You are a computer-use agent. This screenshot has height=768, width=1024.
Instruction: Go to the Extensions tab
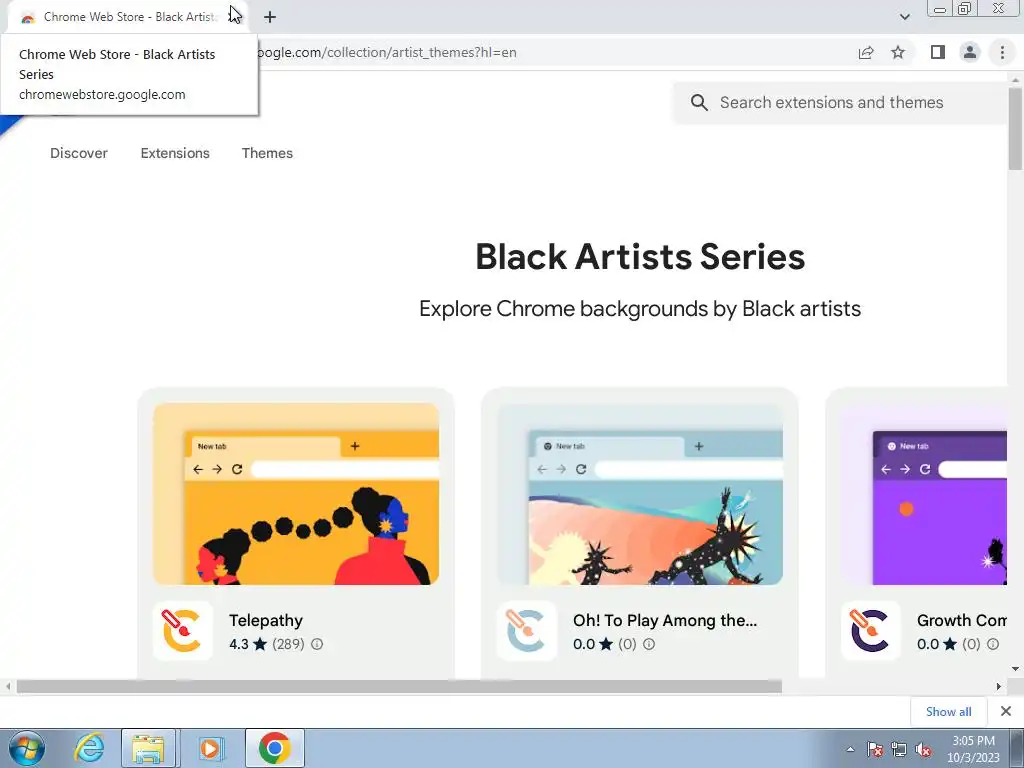coord(175,153)
